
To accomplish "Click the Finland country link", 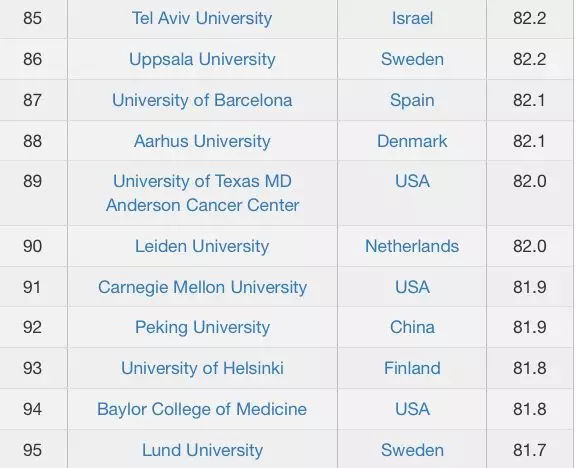I will tap(412, 368).
